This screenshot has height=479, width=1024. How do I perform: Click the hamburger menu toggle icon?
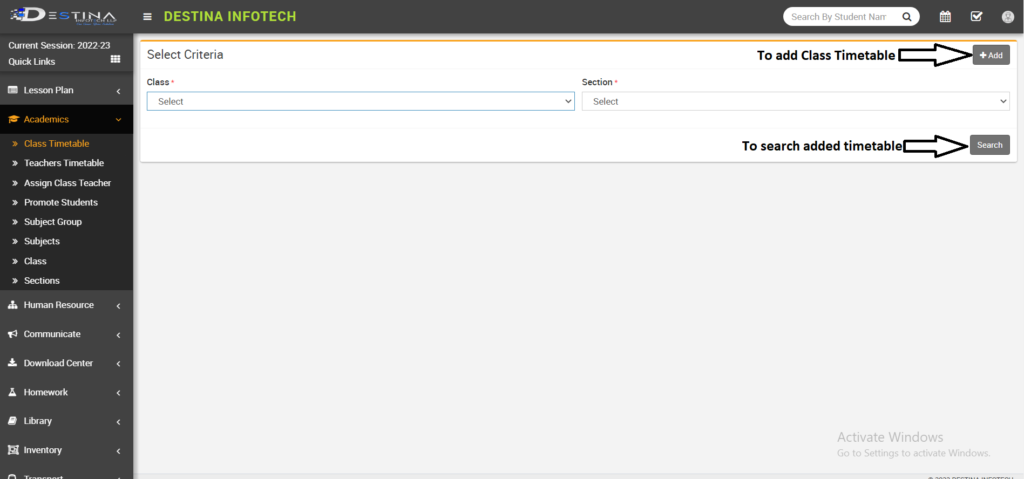[x=148, y=17]
